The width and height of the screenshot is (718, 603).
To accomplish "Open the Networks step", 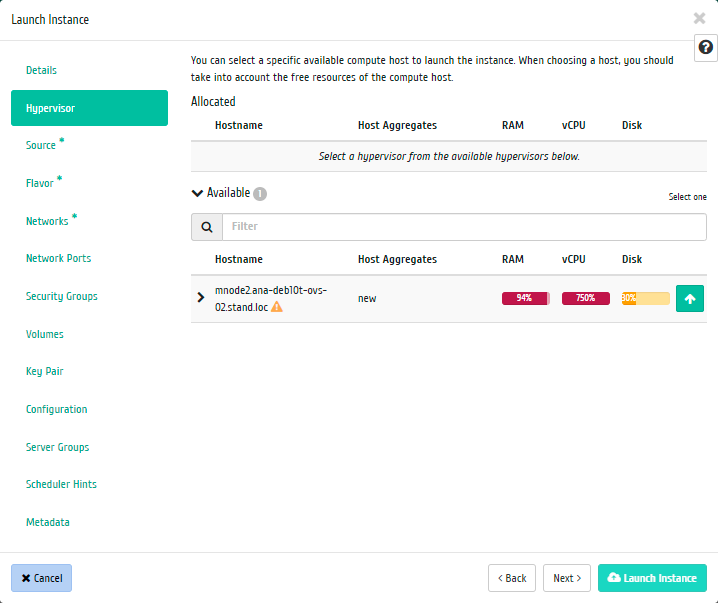I will 47,221.
